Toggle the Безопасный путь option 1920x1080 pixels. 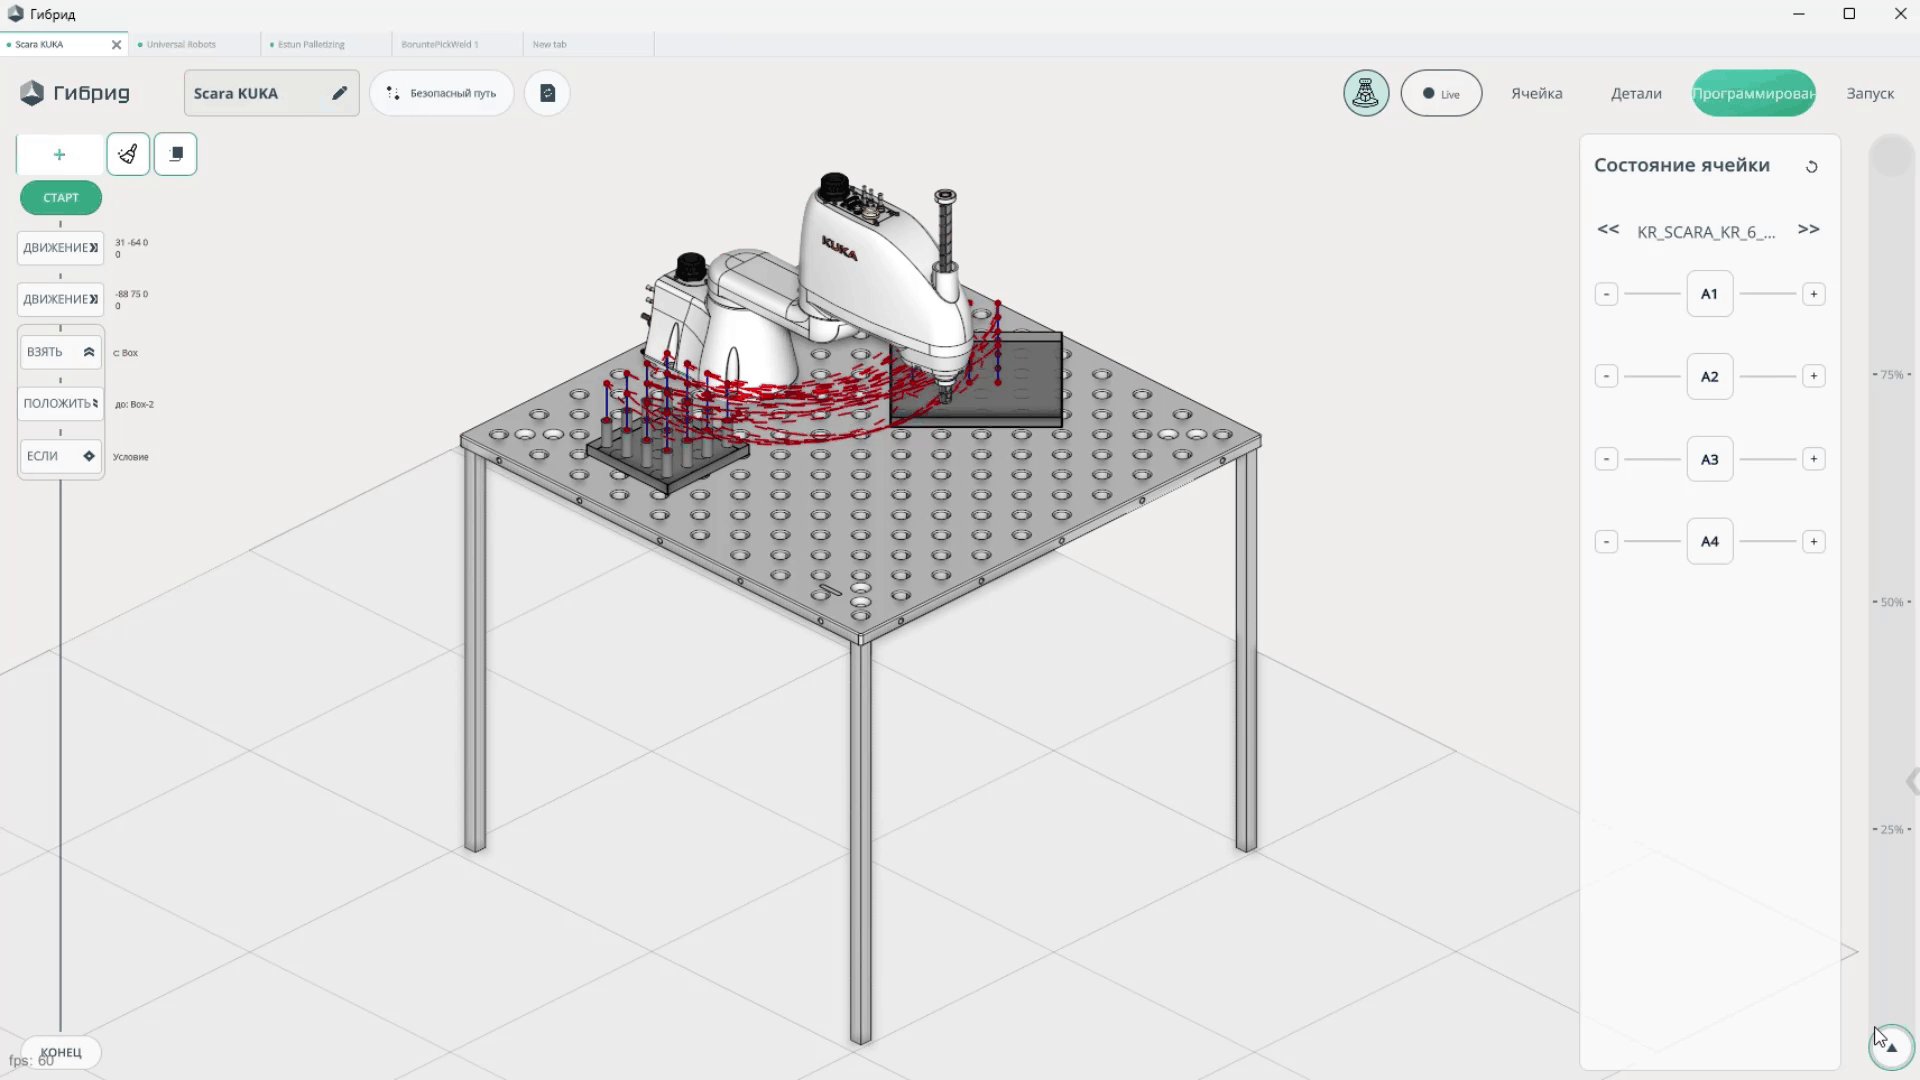click(x=441, y=93)
